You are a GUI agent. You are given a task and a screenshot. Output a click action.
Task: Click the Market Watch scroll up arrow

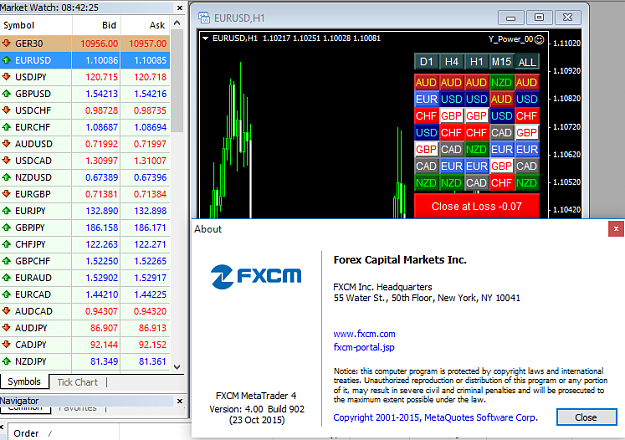click(177, 23)
